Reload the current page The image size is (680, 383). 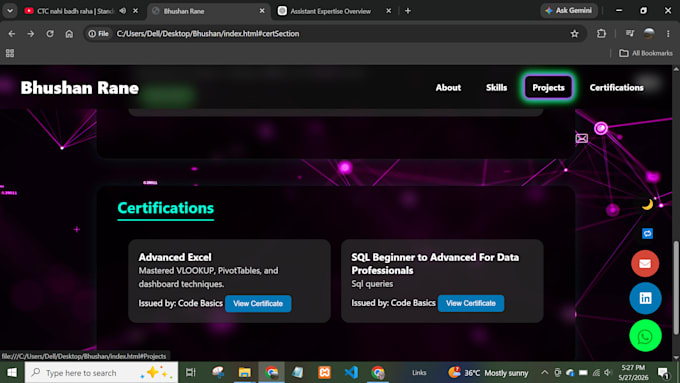point(50,33)
